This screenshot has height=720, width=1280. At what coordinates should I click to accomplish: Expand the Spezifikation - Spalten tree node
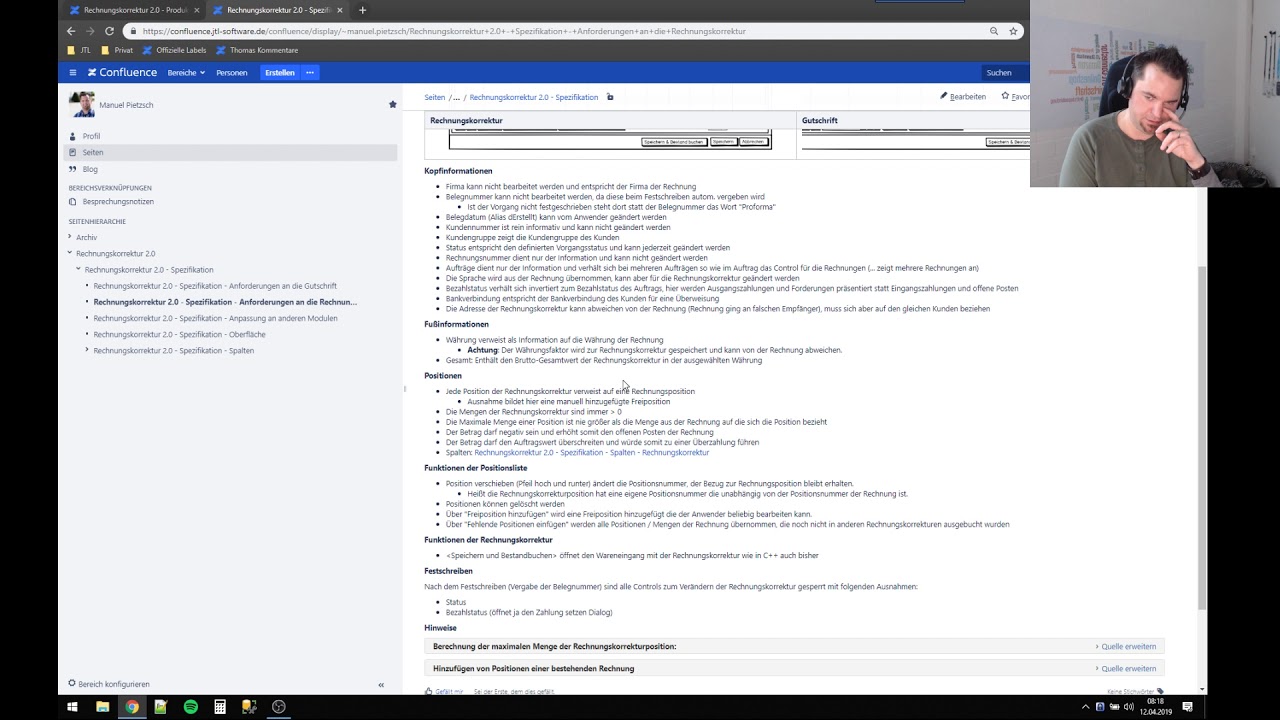tap(87, 350)
